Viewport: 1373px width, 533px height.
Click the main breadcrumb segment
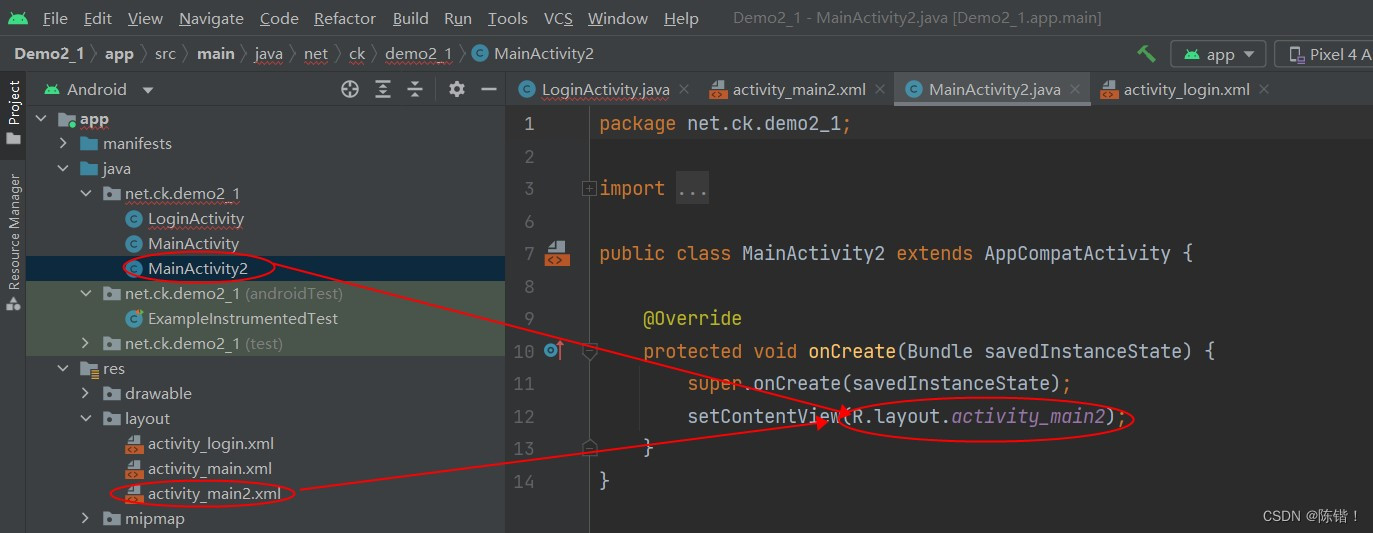coord(215,53)
